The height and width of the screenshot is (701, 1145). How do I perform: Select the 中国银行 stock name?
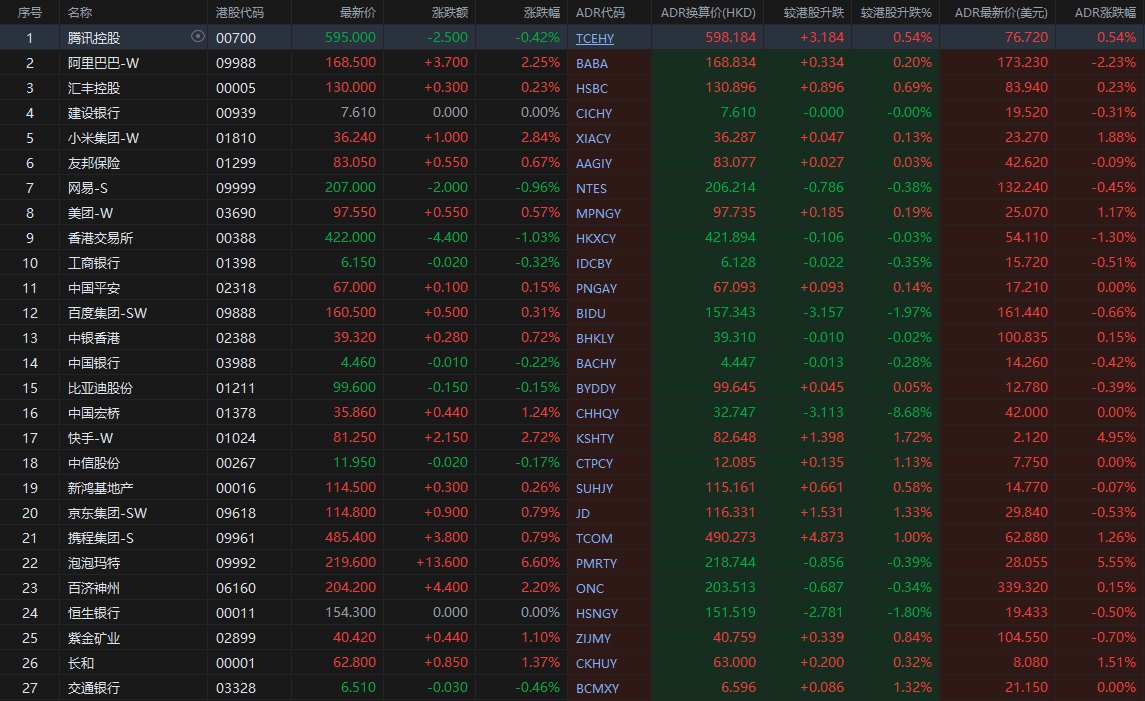[93, 363]
